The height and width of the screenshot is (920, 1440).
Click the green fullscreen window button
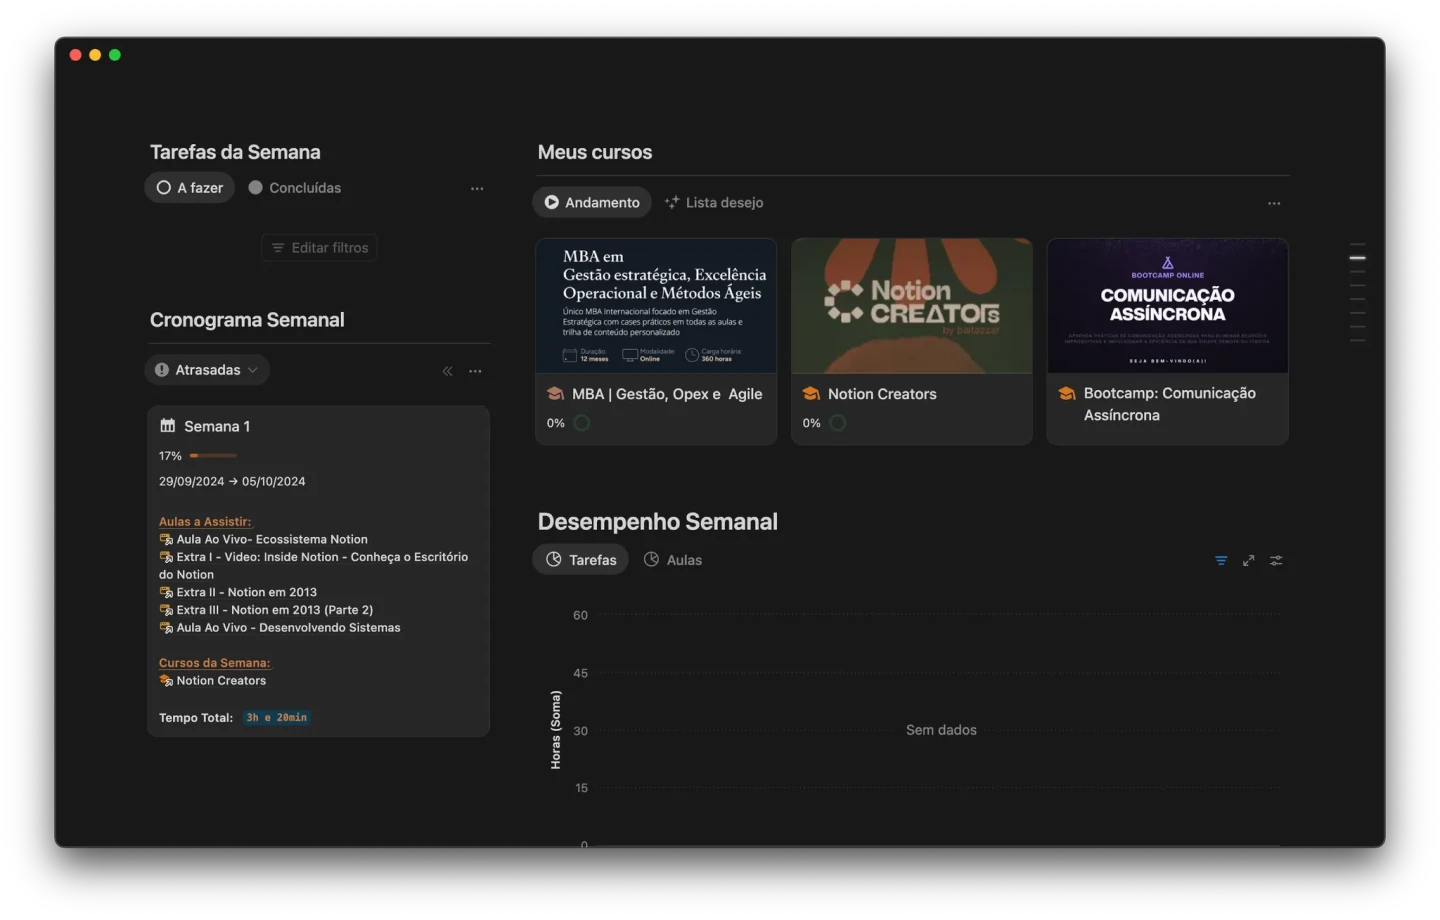(x=115, y=55)
